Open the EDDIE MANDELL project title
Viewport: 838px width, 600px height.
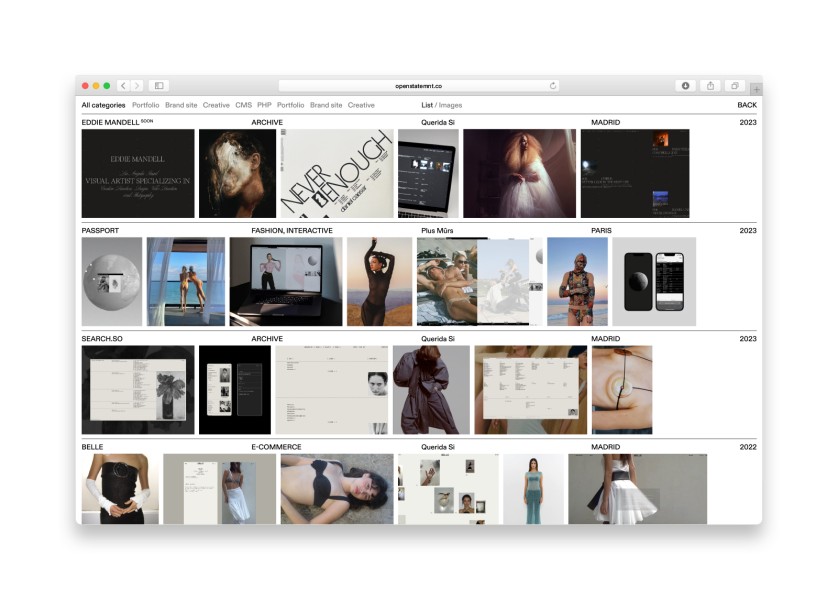coord(110,122)
